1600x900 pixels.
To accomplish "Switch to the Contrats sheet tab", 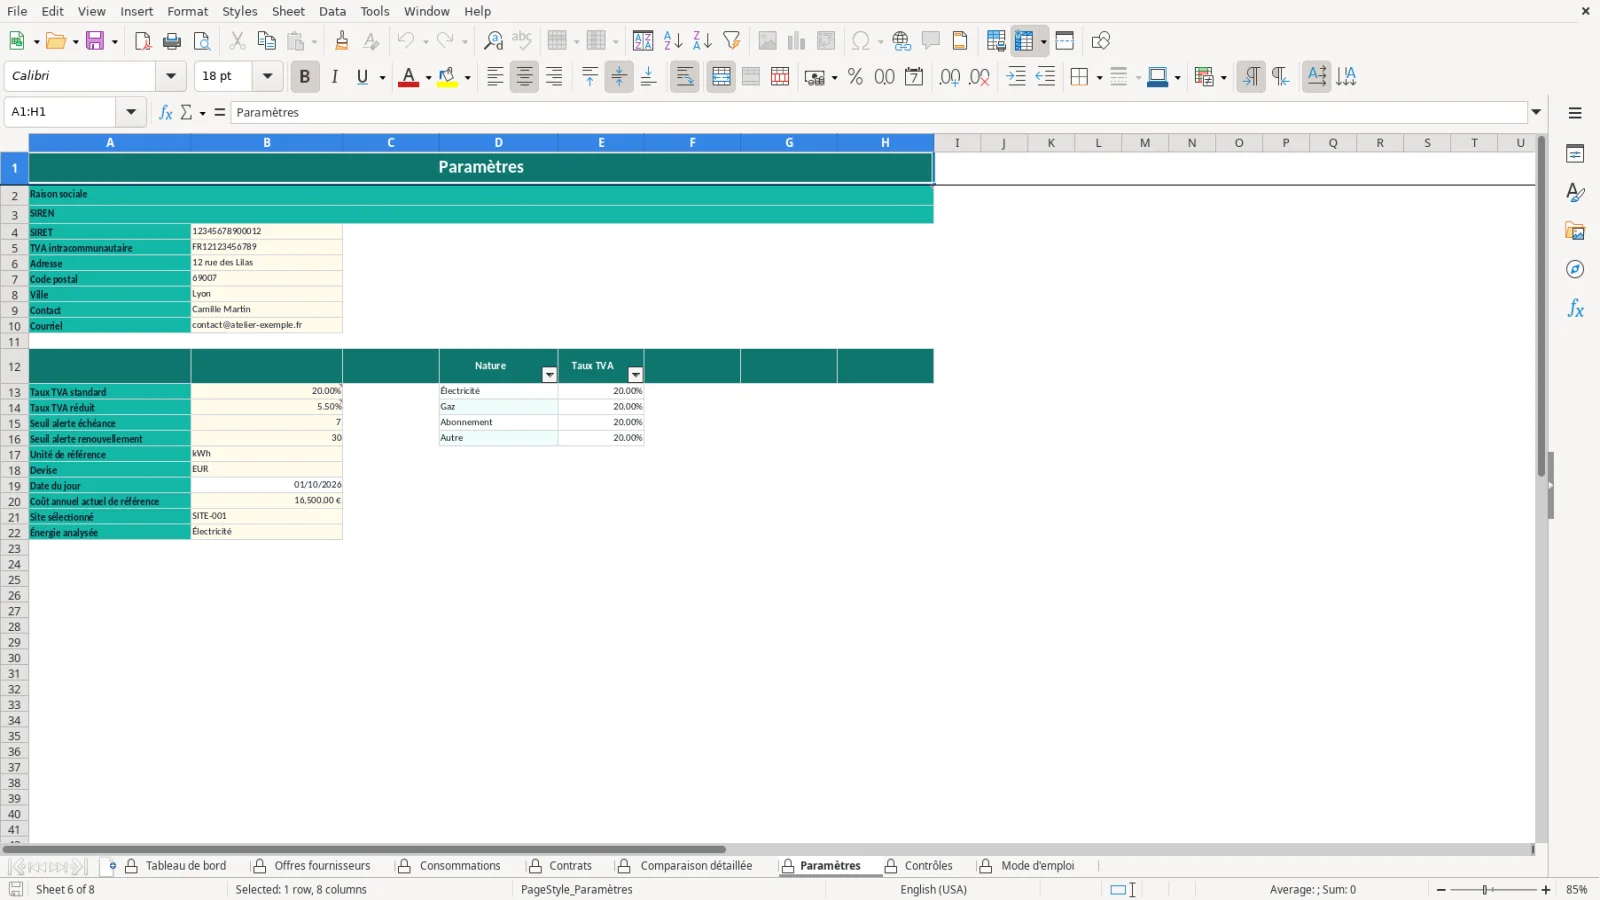I will tap(570, 866).
